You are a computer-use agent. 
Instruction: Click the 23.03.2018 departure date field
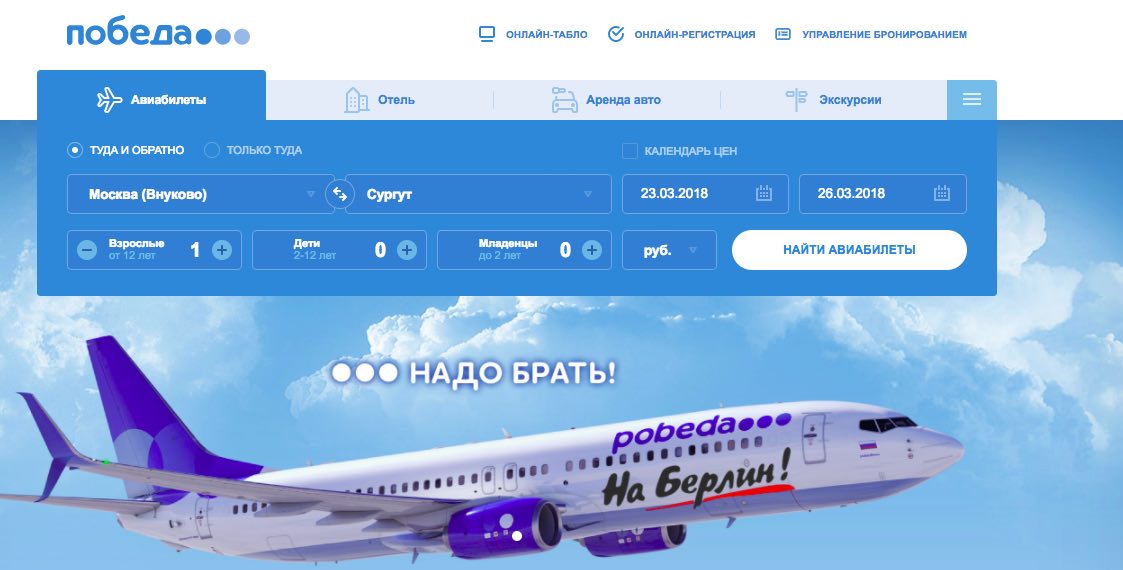click(705, 193)
